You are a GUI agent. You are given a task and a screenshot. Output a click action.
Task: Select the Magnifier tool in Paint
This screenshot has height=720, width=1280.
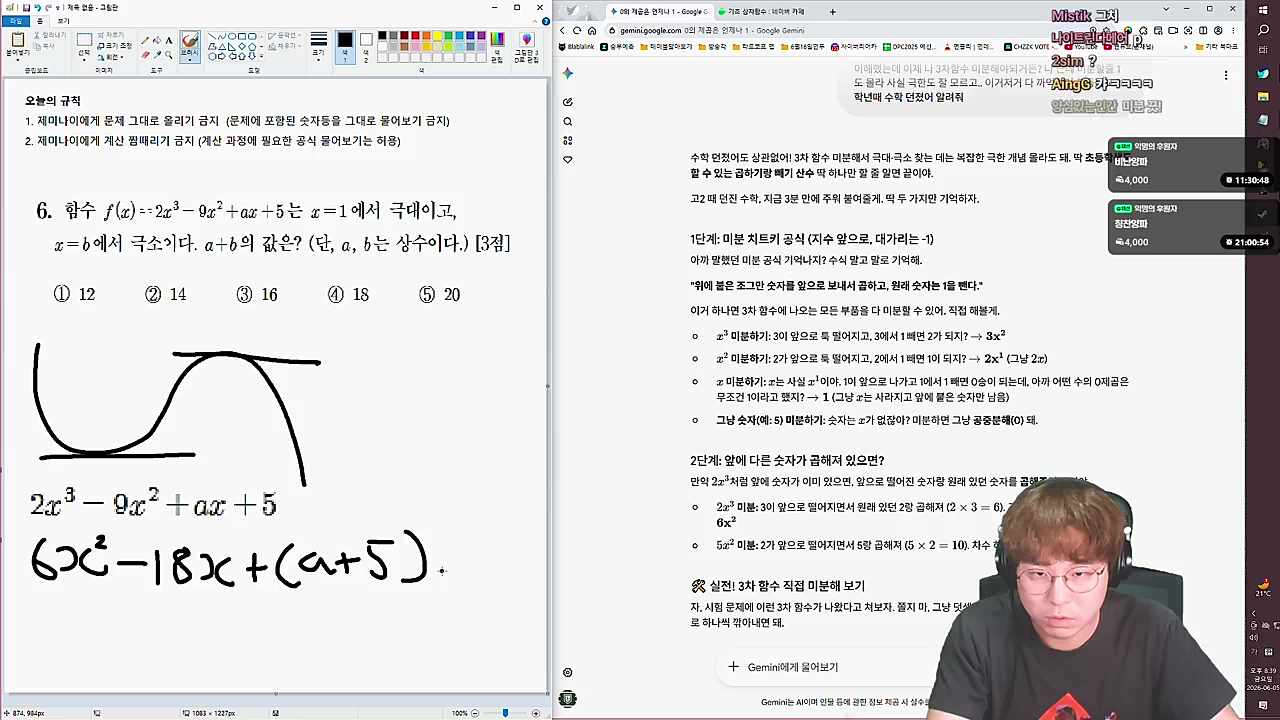tap(169, 55)
